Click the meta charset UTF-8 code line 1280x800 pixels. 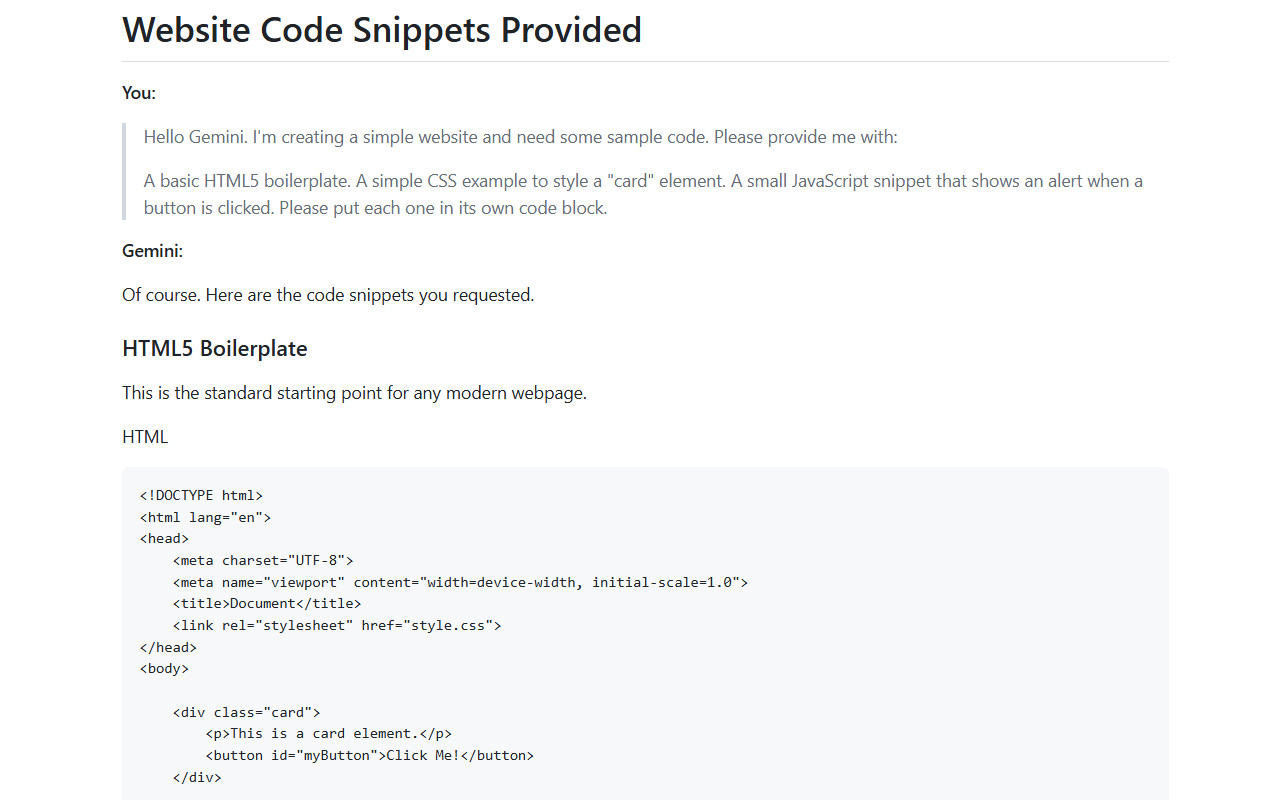point(263,560)
